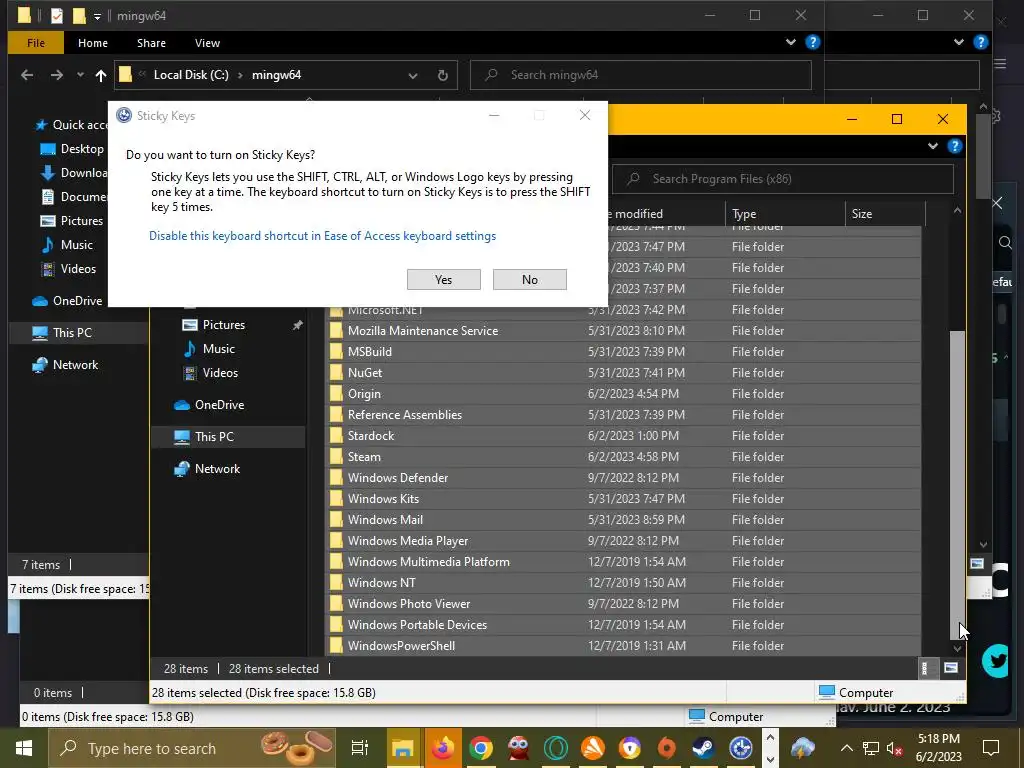Open the notification center
Screen dimensions: 1024x768
(x=991, y=748)
